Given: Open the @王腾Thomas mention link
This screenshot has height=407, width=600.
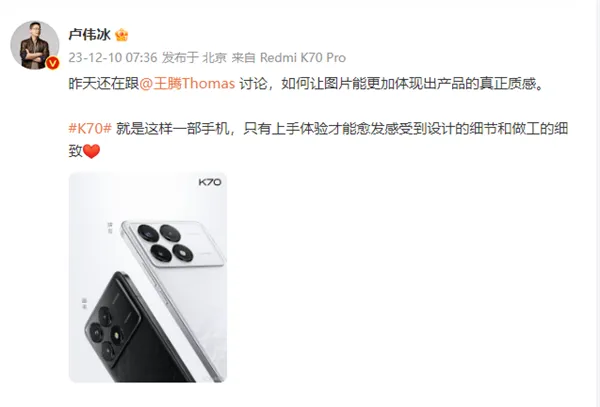Looking at the screenshot, I should (187, 83).
